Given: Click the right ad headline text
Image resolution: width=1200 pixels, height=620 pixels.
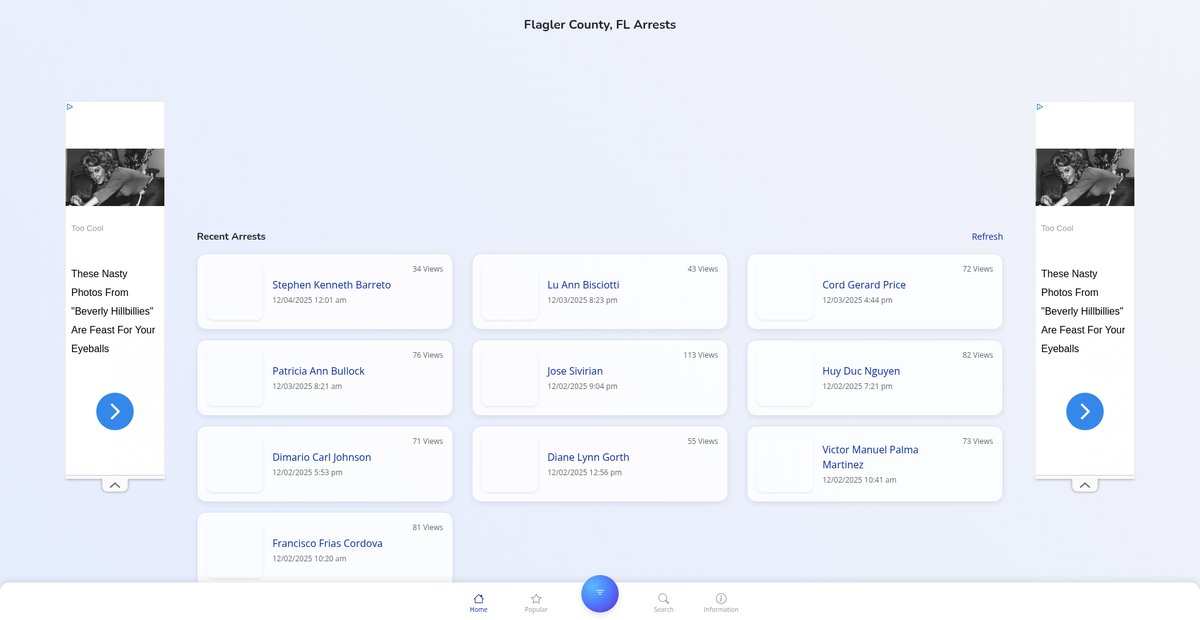Looking at the screenshot, I should pyautogui.click(x=1083, y=311).
